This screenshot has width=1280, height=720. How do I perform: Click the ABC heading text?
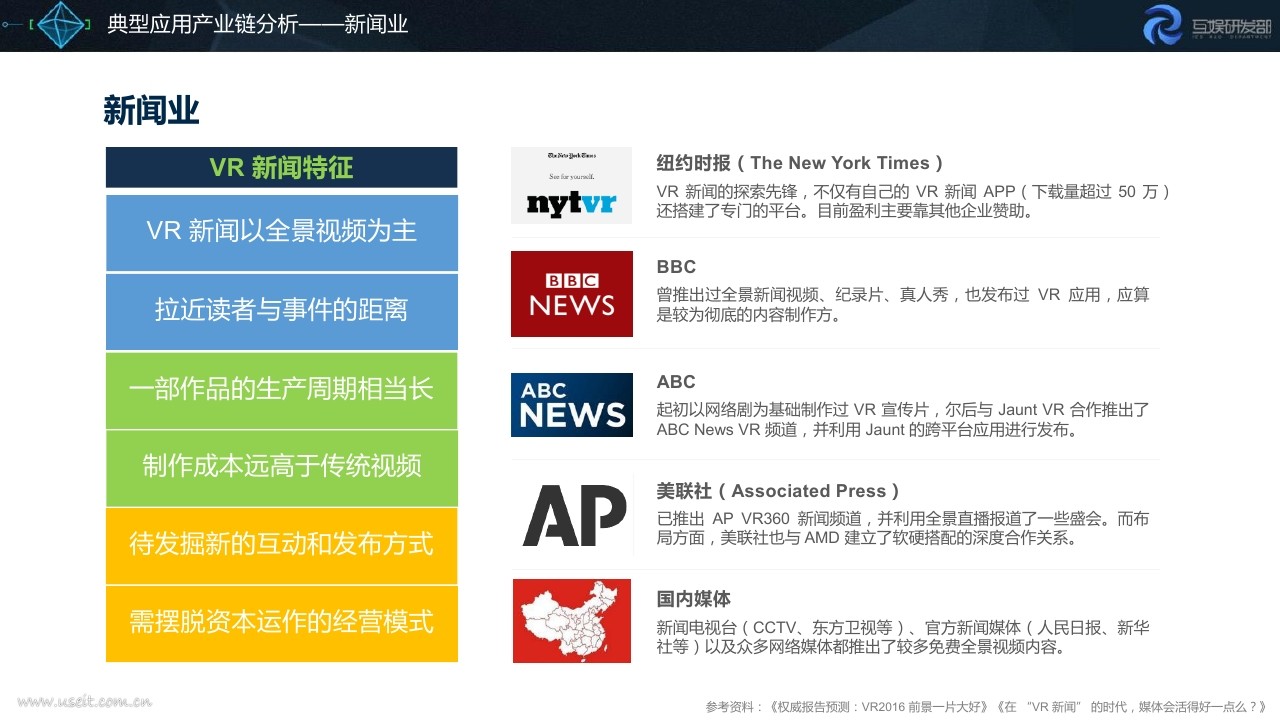(676, 382)
